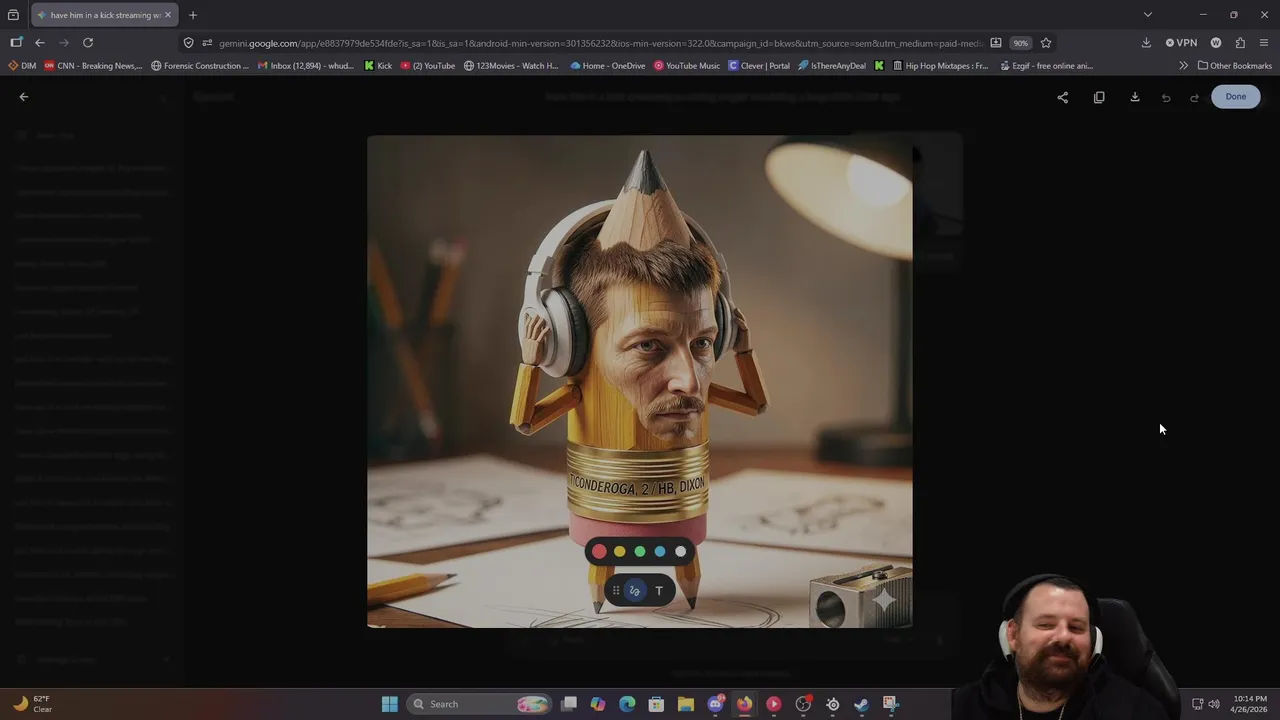
Task: Open Forensic Construction bookmark
Action: click(x=200, y=66)
